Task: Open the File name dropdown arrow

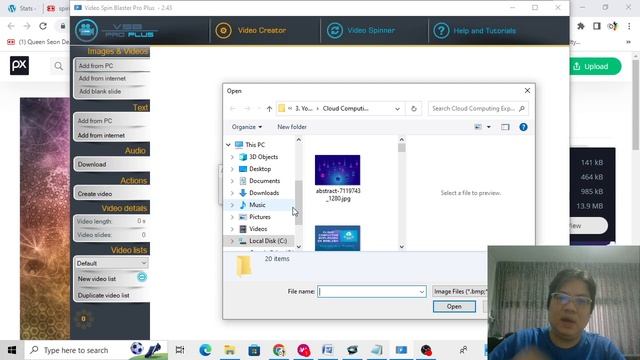Action: [x=422, y=292]
